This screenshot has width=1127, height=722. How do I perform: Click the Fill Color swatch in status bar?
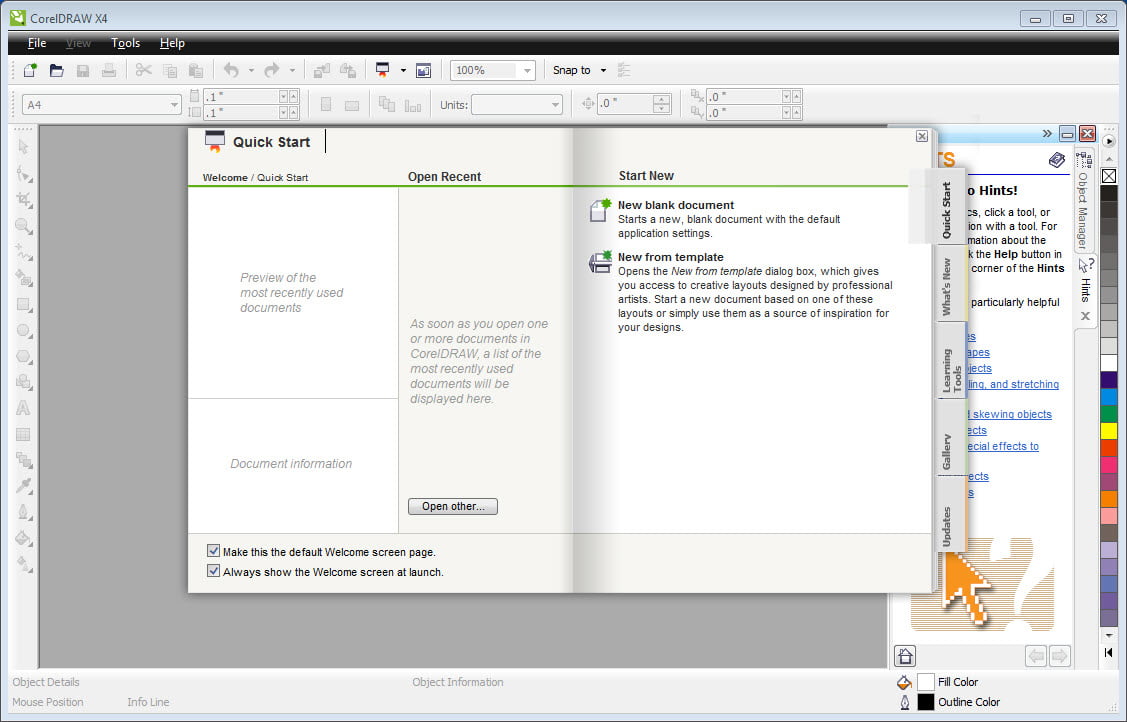[926, 682]
